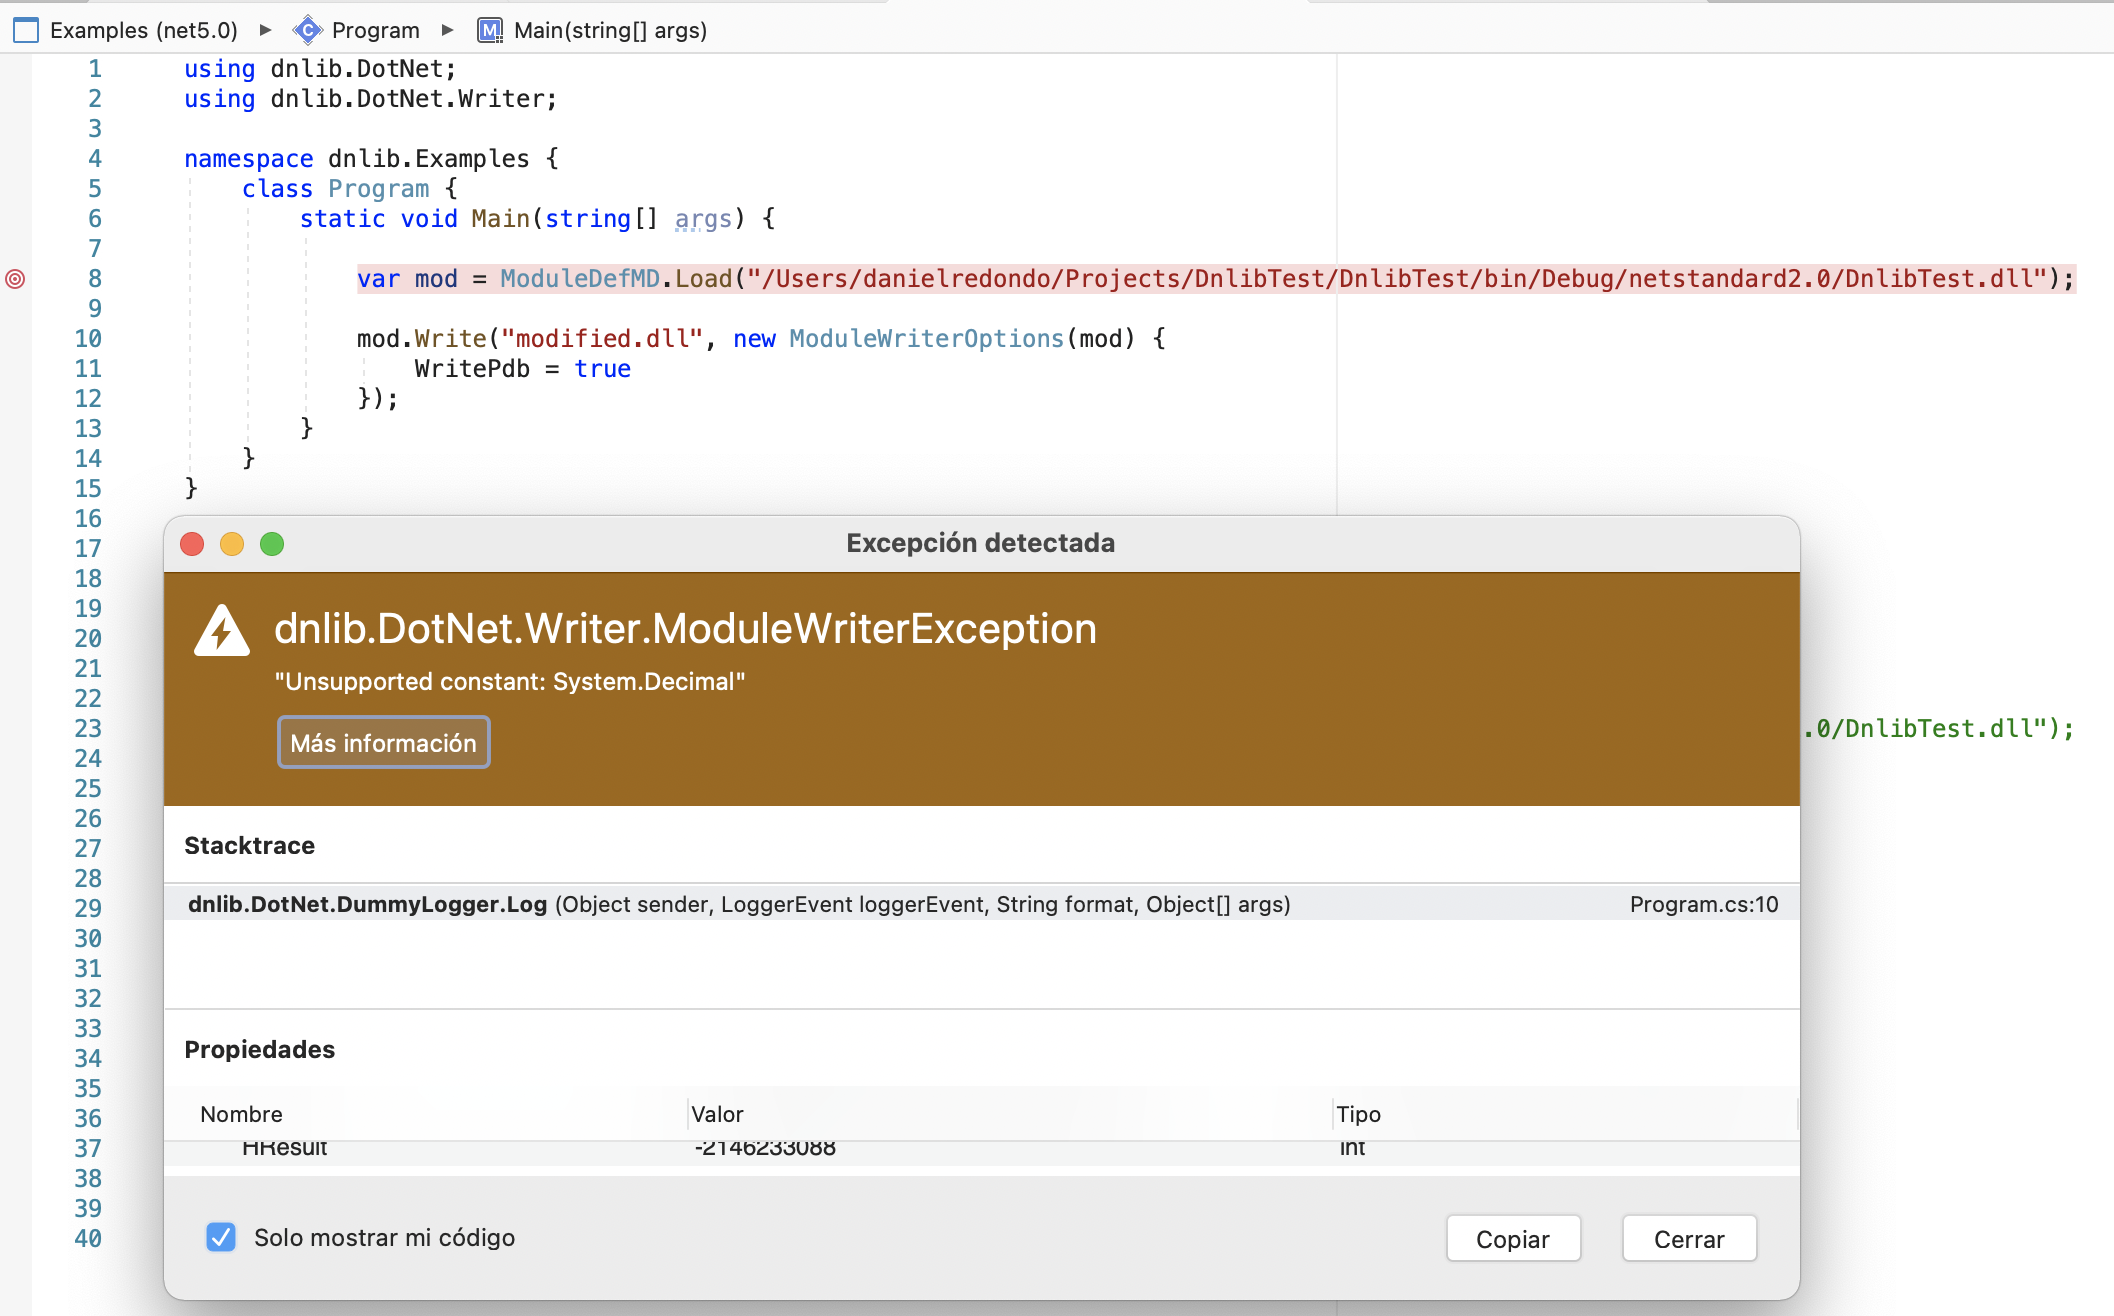Viewport: 2114px width, 1316px height.
Task: Click the Nombre column header
Action: click(x=241, y=1114)
